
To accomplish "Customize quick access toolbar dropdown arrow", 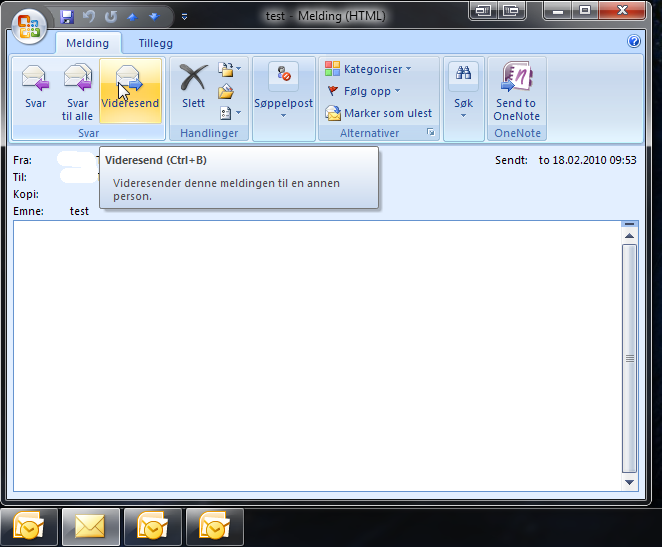I will point(184,17).
